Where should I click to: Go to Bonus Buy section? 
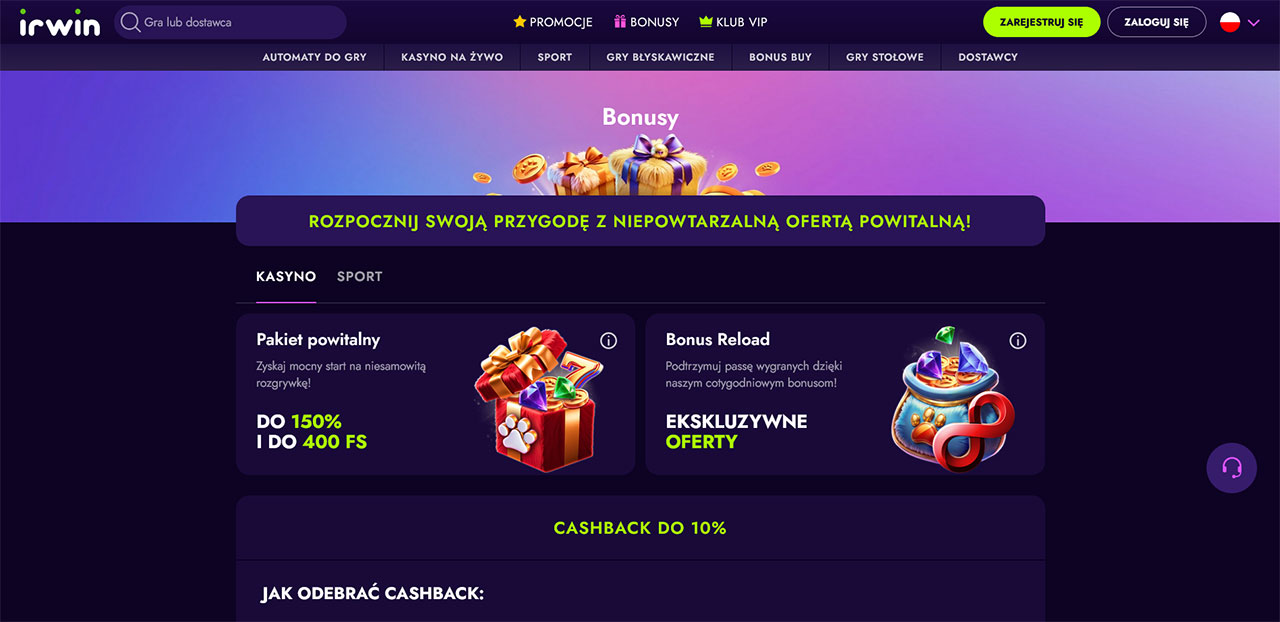(x=780, y=57)
